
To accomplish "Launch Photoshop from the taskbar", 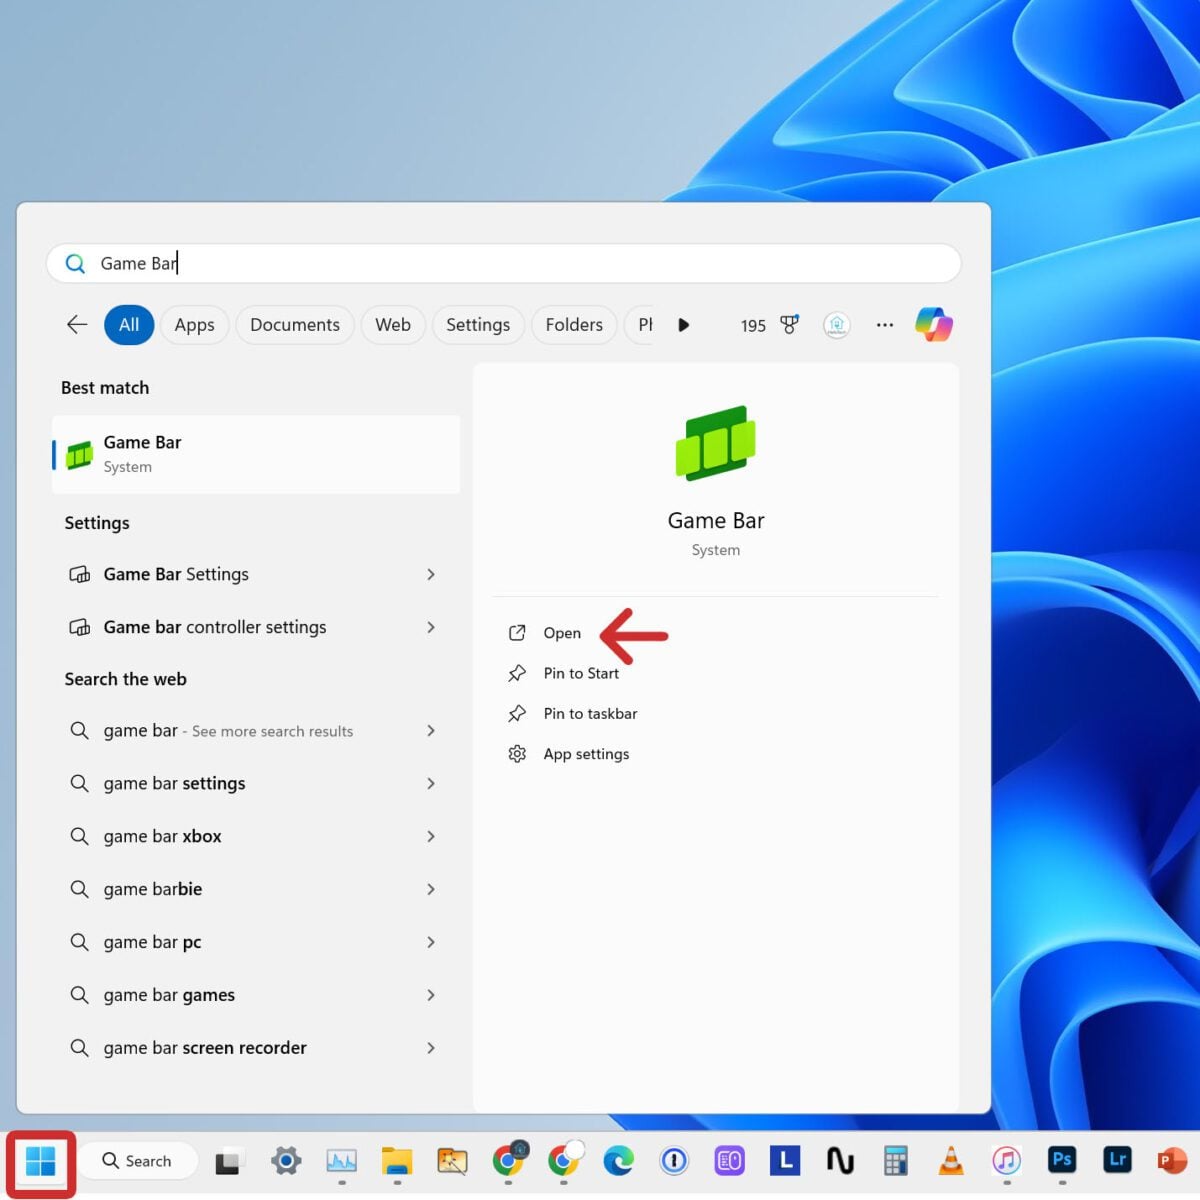I will [1062, 1161].
